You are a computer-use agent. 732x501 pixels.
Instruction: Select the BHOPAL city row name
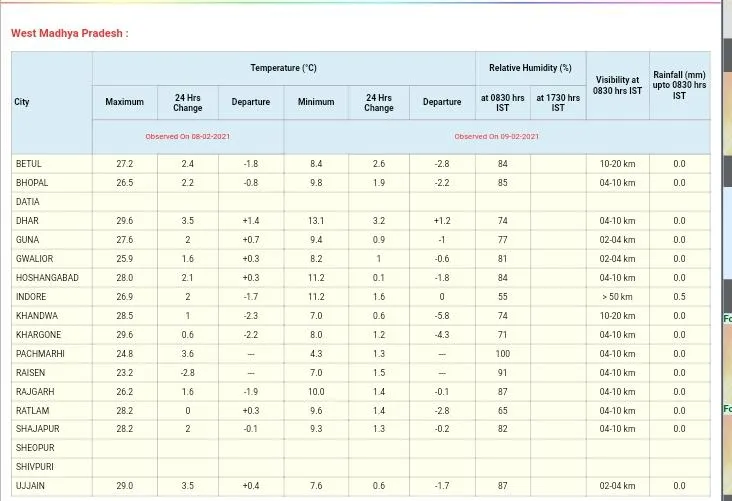tap(32, 183)
